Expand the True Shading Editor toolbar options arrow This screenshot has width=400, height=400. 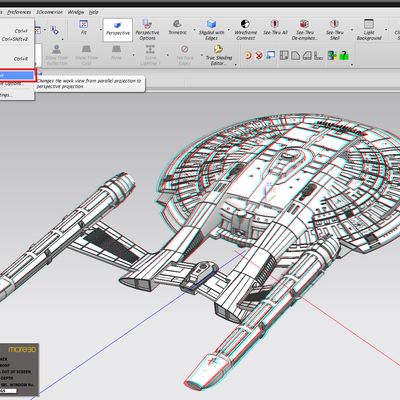[236, 65]
